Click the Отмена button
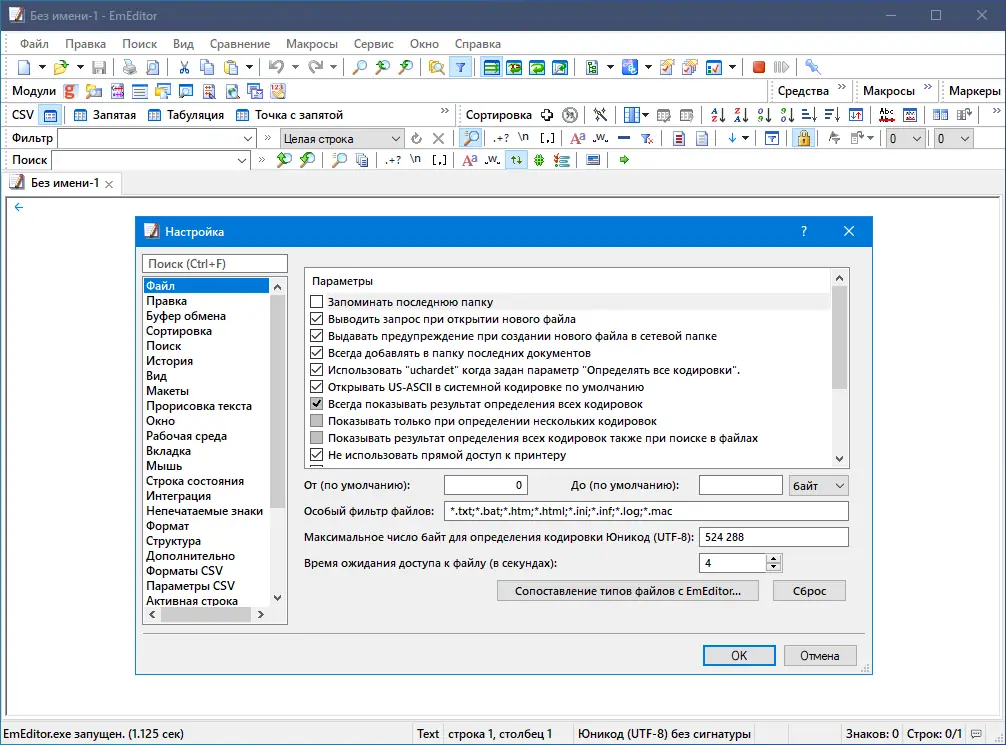 [x=819, y=656]
